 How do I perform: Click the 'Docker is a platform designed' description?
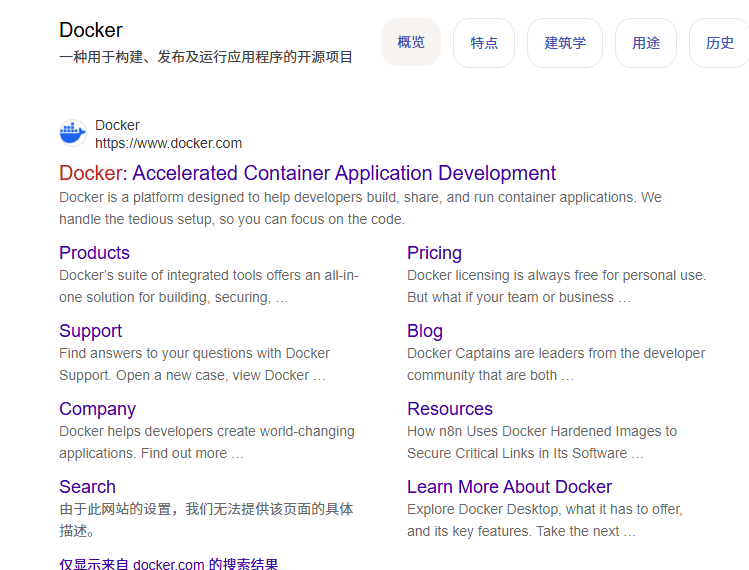(x=360, y=208)
